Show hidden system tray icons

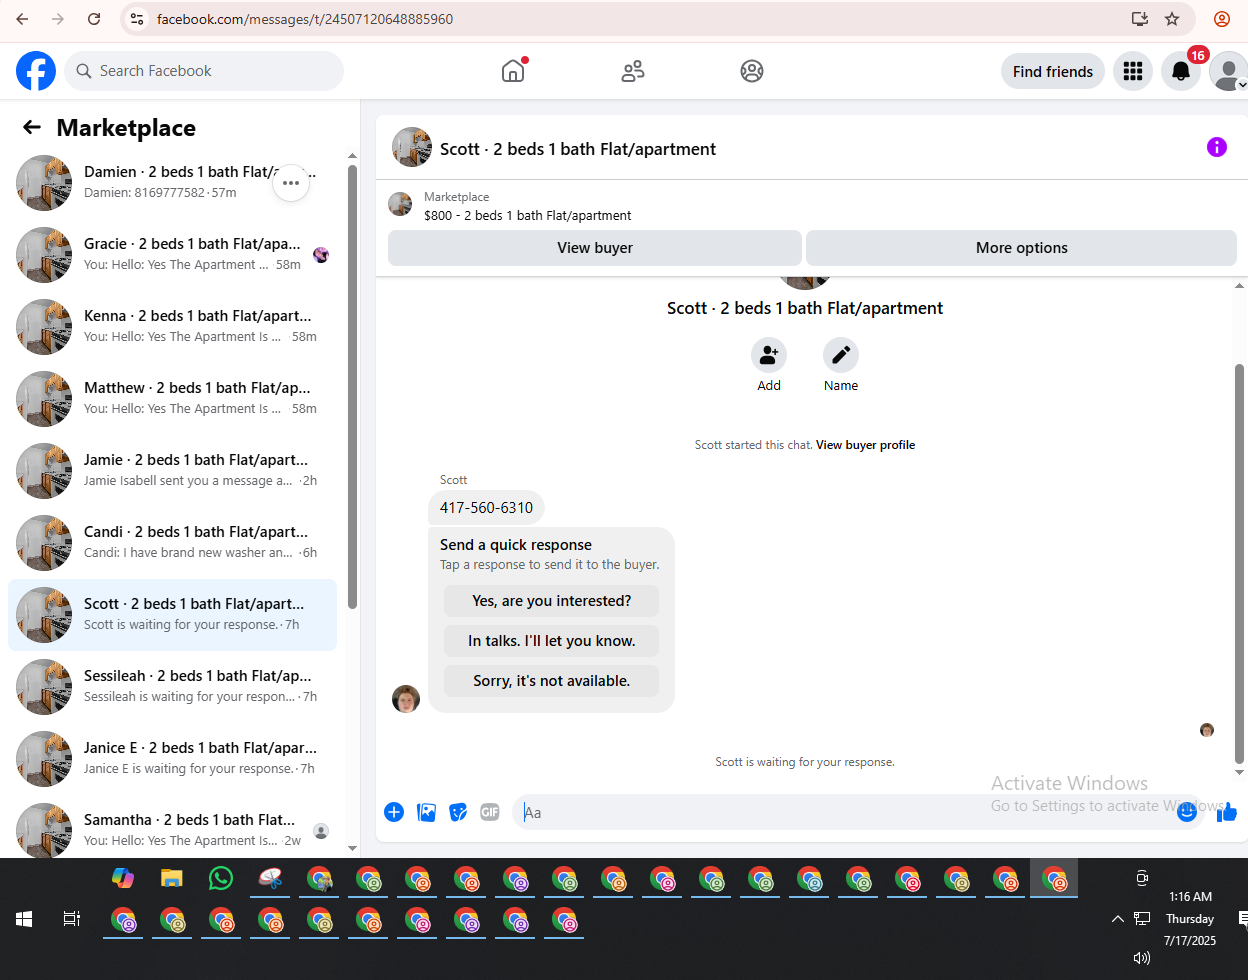1117,918
